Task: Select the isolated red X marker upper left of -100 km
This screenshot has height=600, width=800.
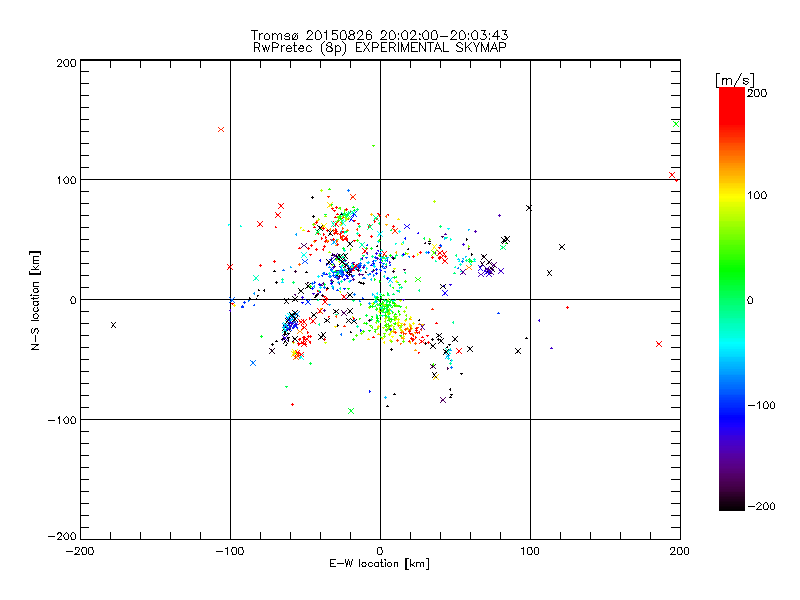Action: click(221, 130)
